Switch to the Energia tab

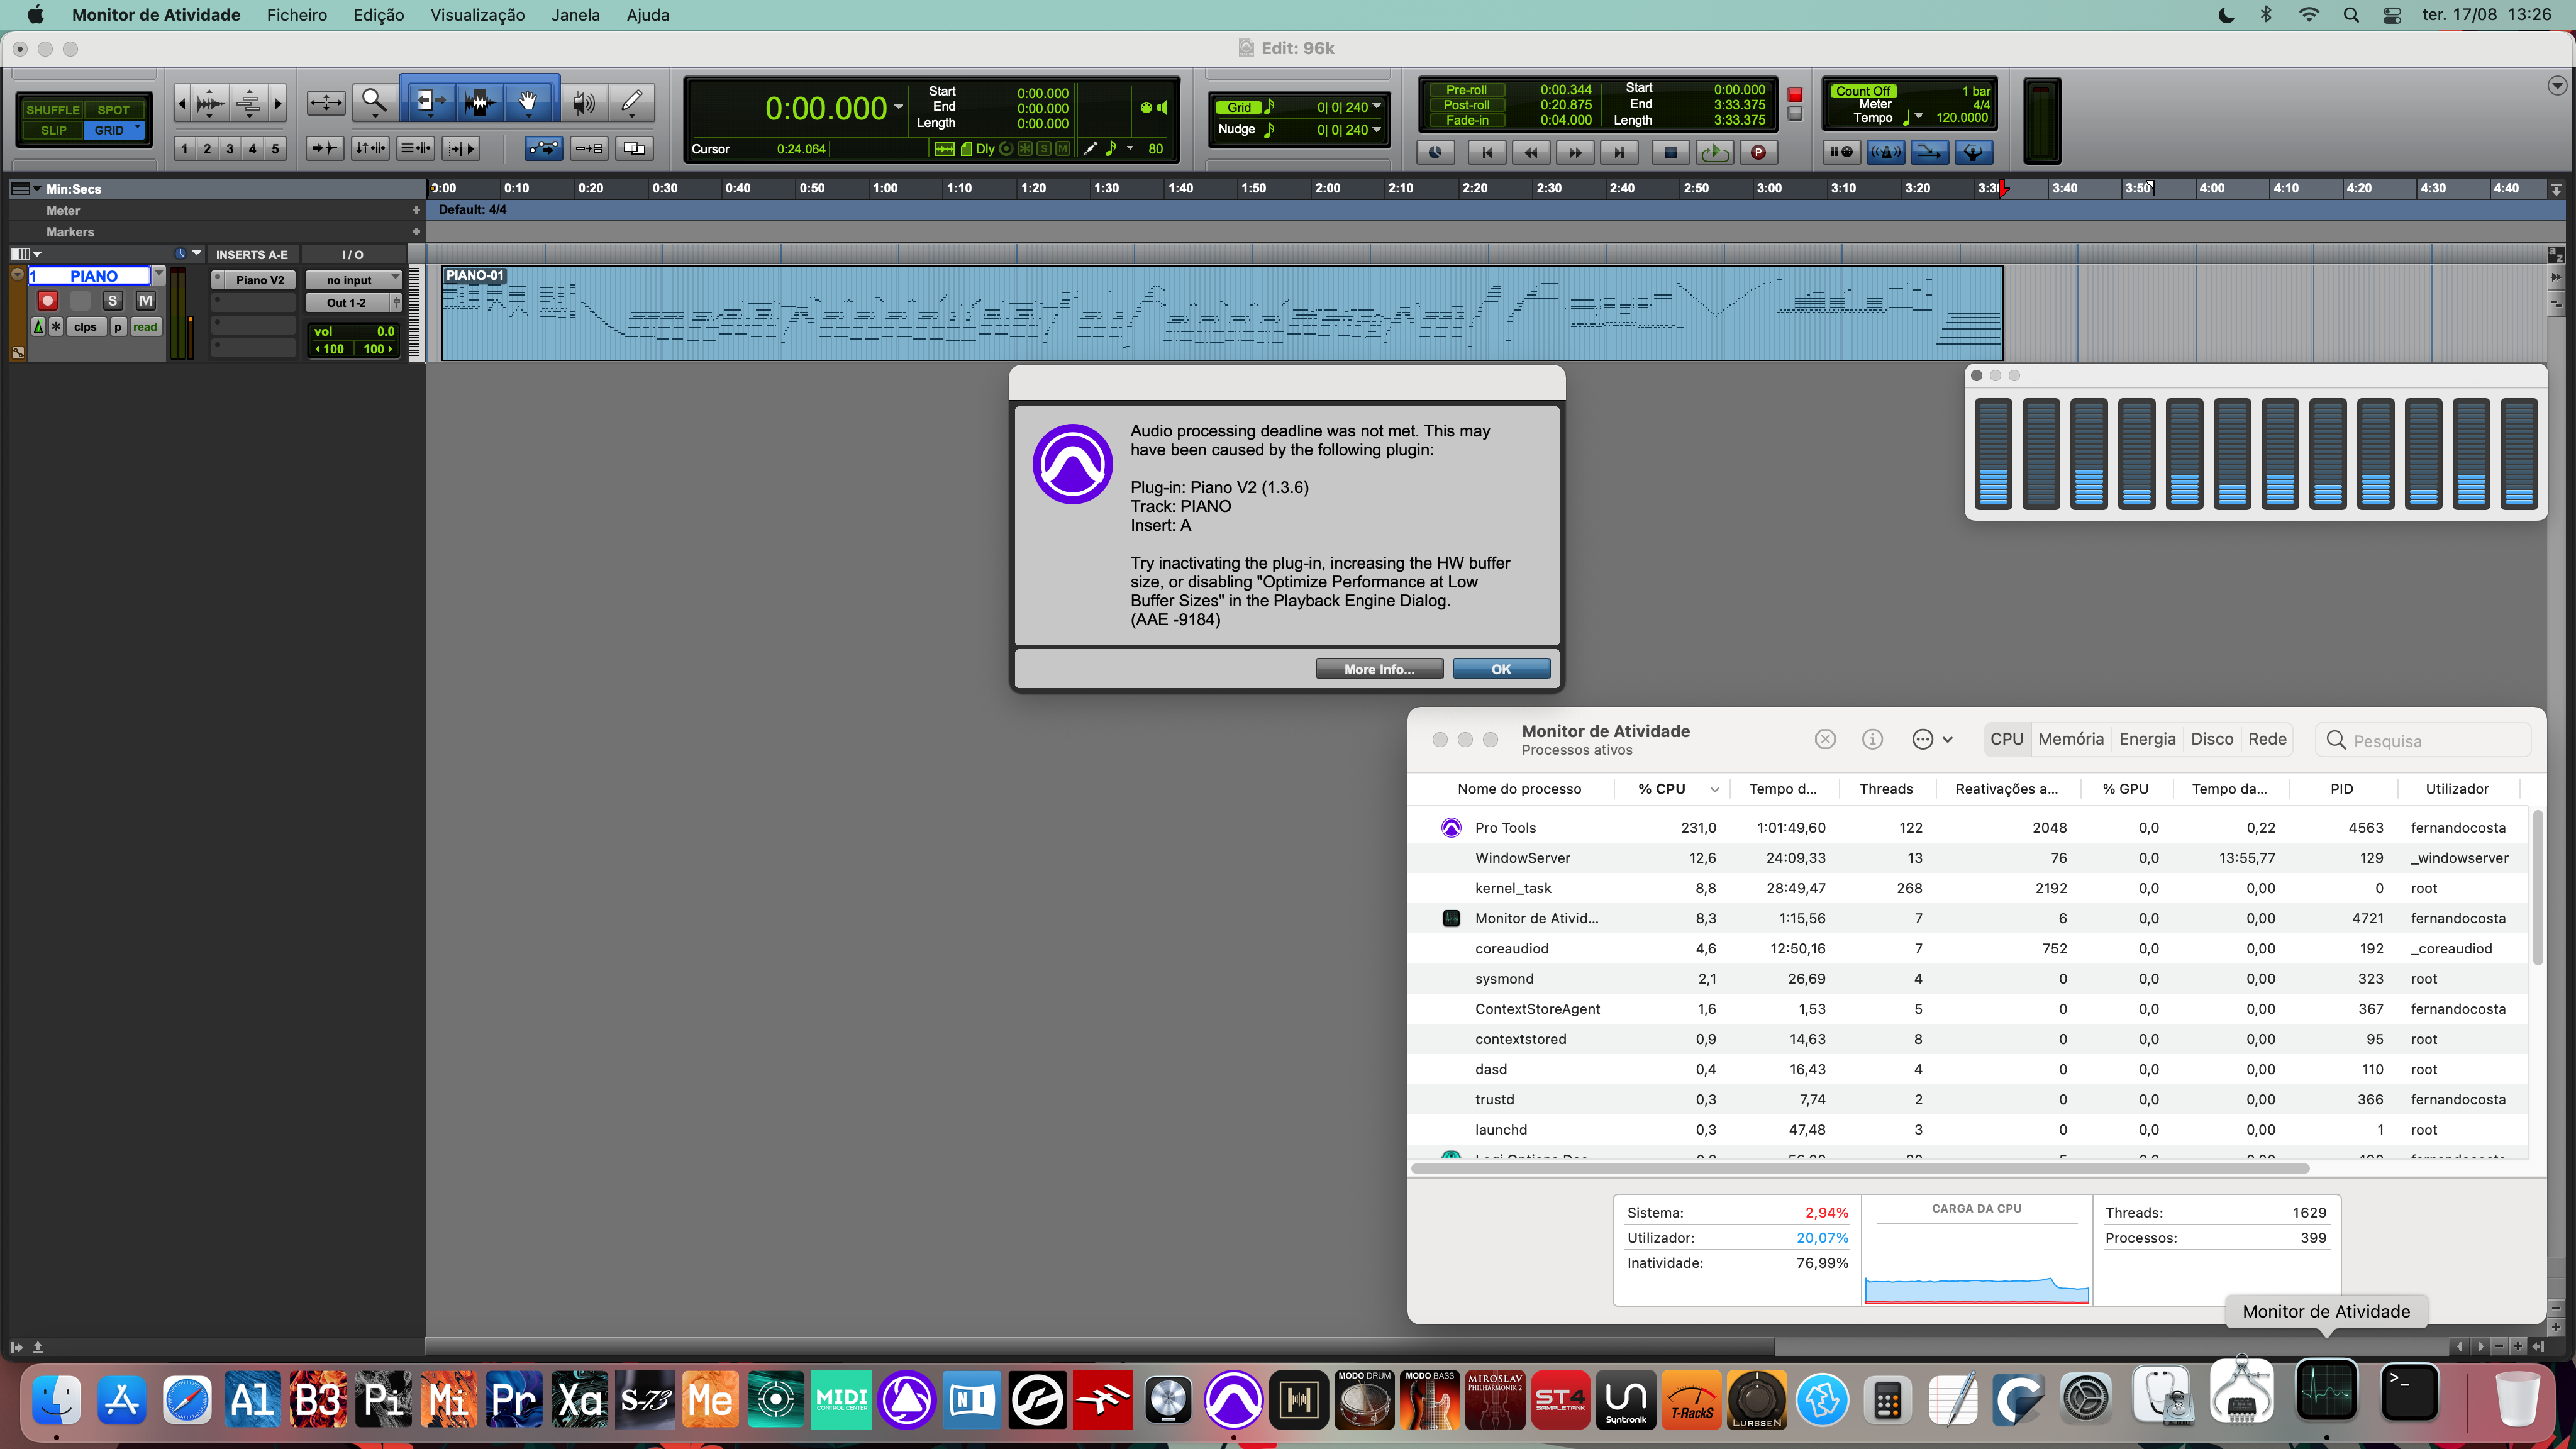pyautogui.click(x=2147, y=739)
